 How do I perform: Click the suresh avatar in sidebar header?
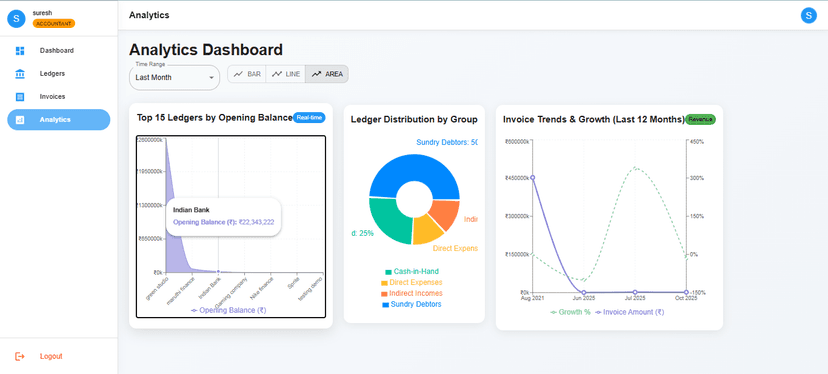pyautogui.click(x=16, y=18)
